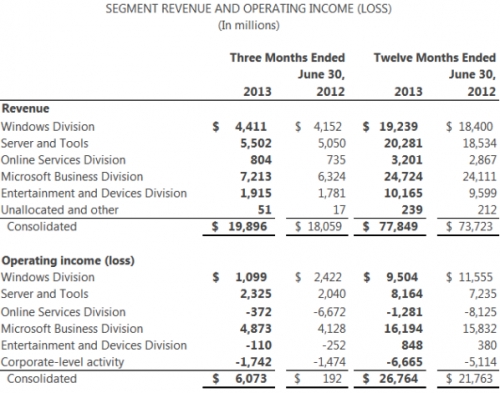Click Online Services operating loss -6,672
The height and width of the screenshot is (393, 500).
(329, 312)
